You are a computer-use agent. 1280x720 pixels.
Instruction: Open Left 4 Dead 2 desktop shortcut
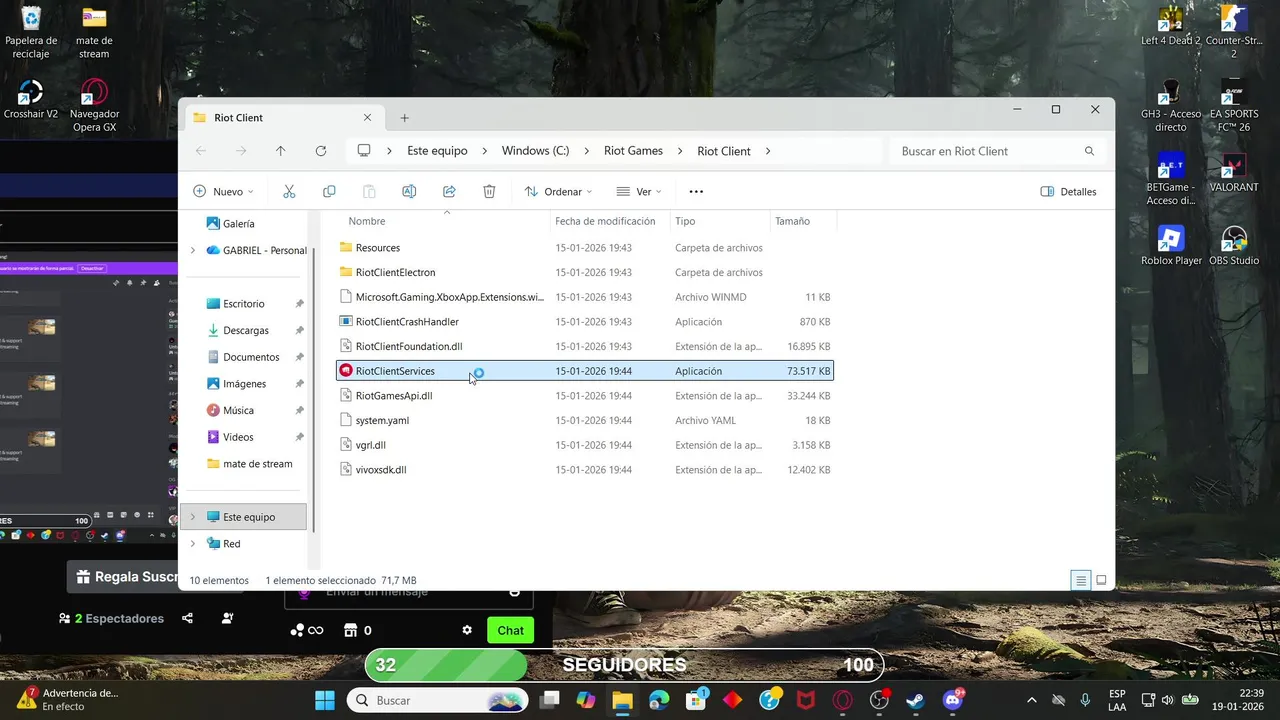click(1171, 26)
